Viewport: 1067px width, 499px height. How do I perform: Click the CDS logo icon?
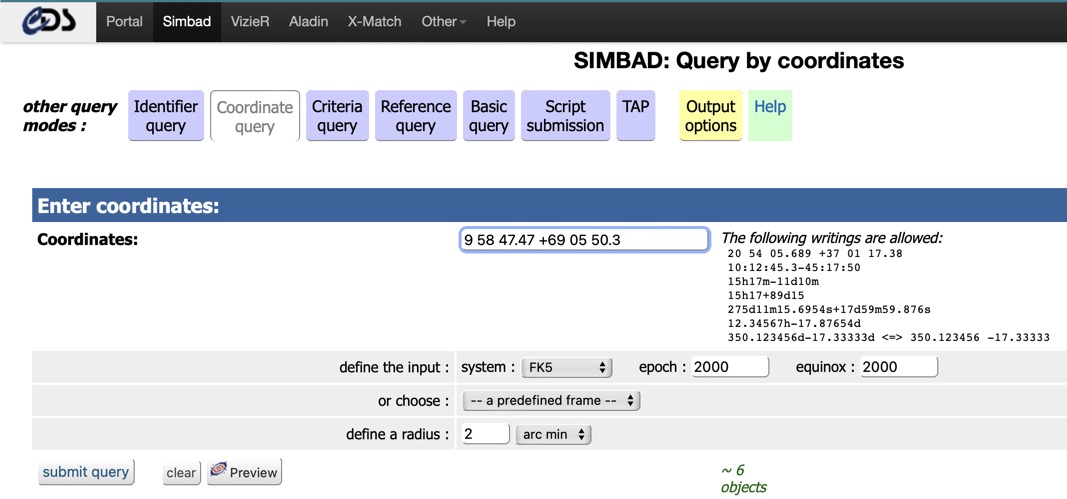48,21
